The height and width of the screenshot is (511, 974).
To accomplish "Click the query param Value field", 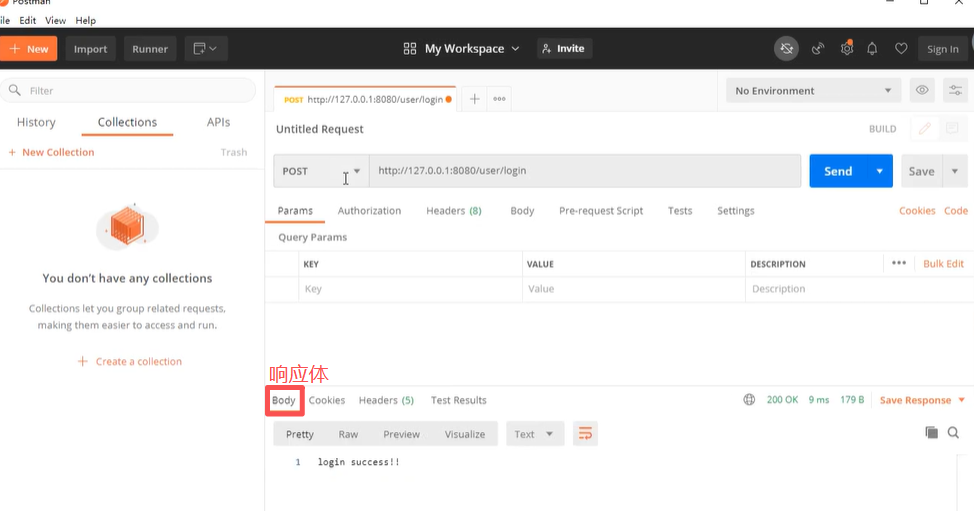I will 634,289.
